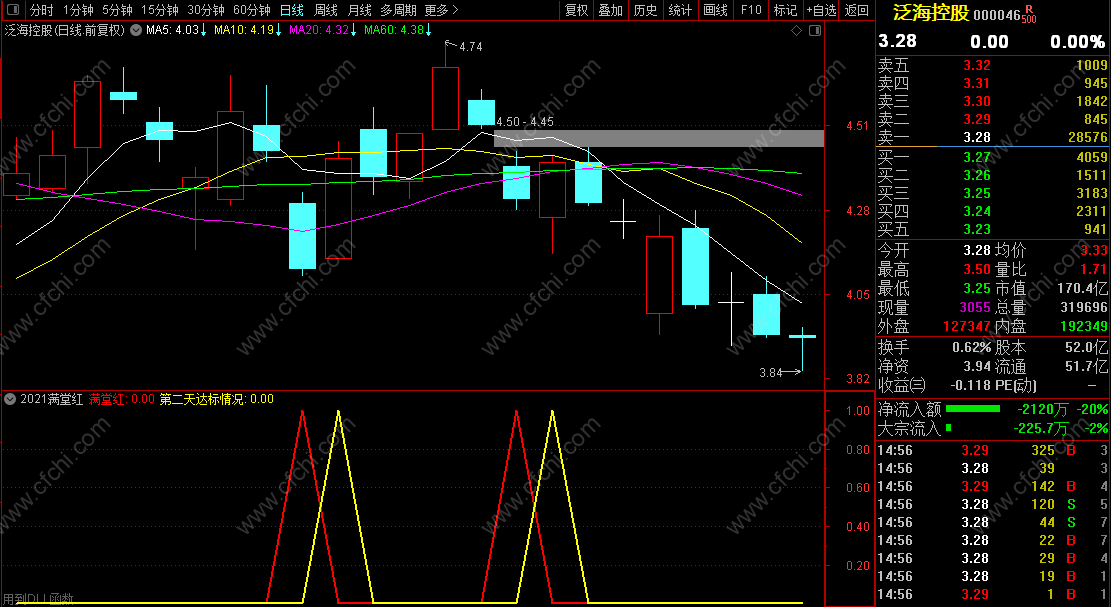Switch to 日线 daily chart

pos(291,10)
